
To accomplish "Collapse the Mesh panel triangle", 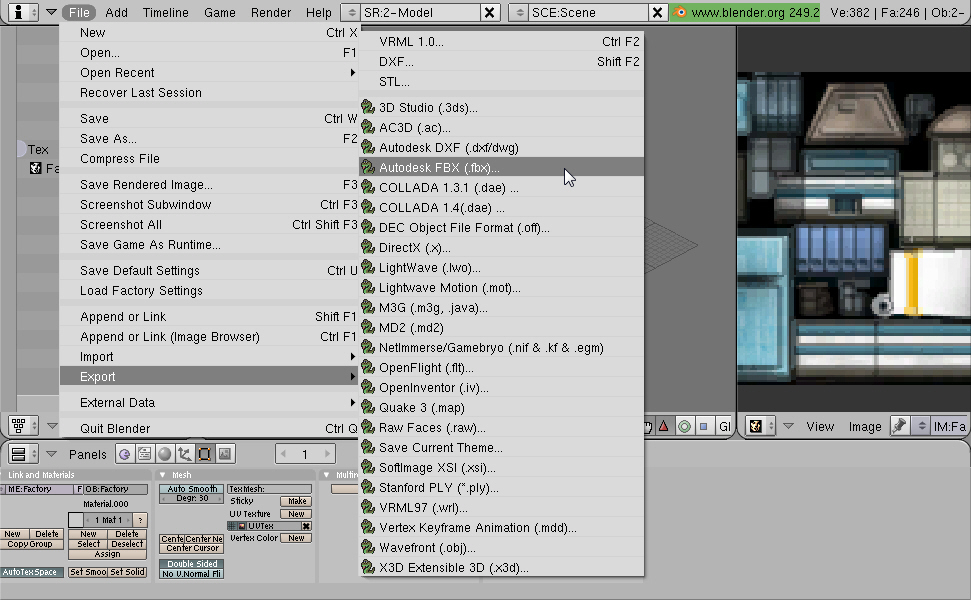I will (x=163, y=475).
